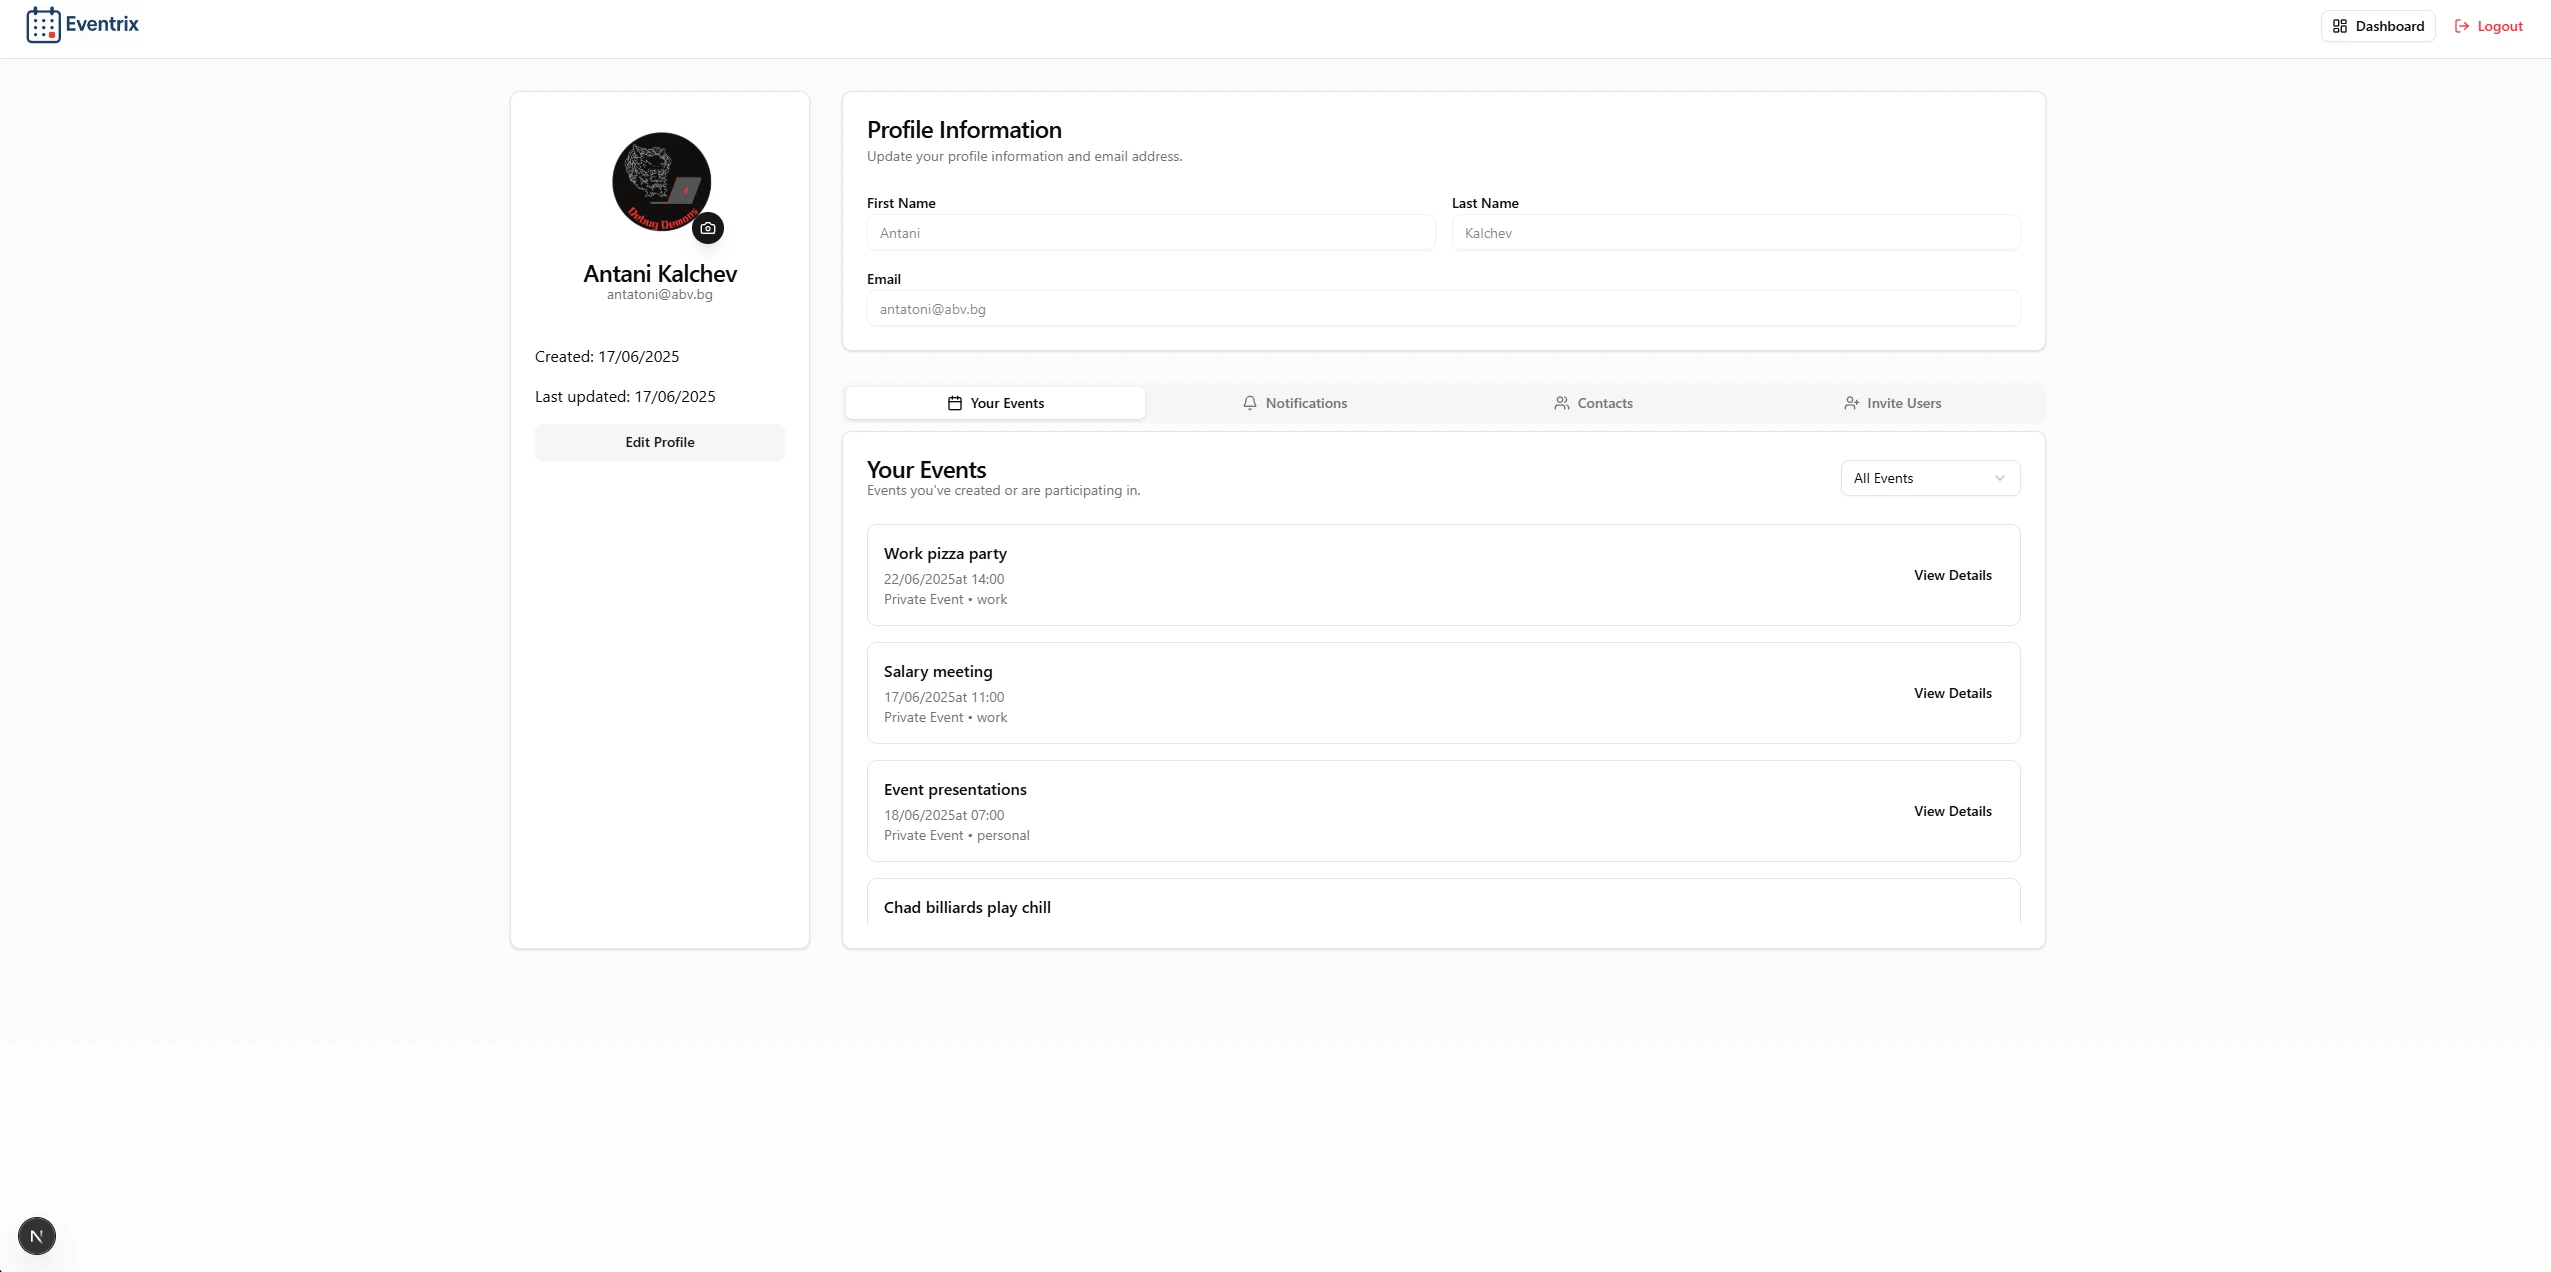Click the First Name input field

[x=1150, y=233]
